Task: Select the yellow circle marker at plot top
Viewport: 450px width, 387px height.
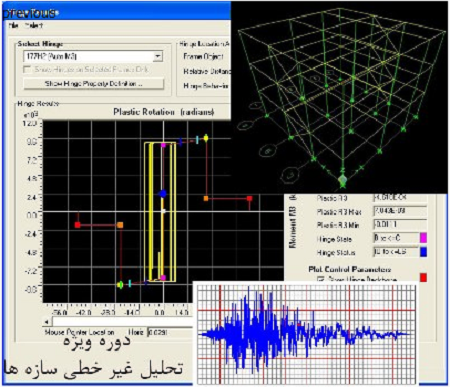Action: point(206,138)
